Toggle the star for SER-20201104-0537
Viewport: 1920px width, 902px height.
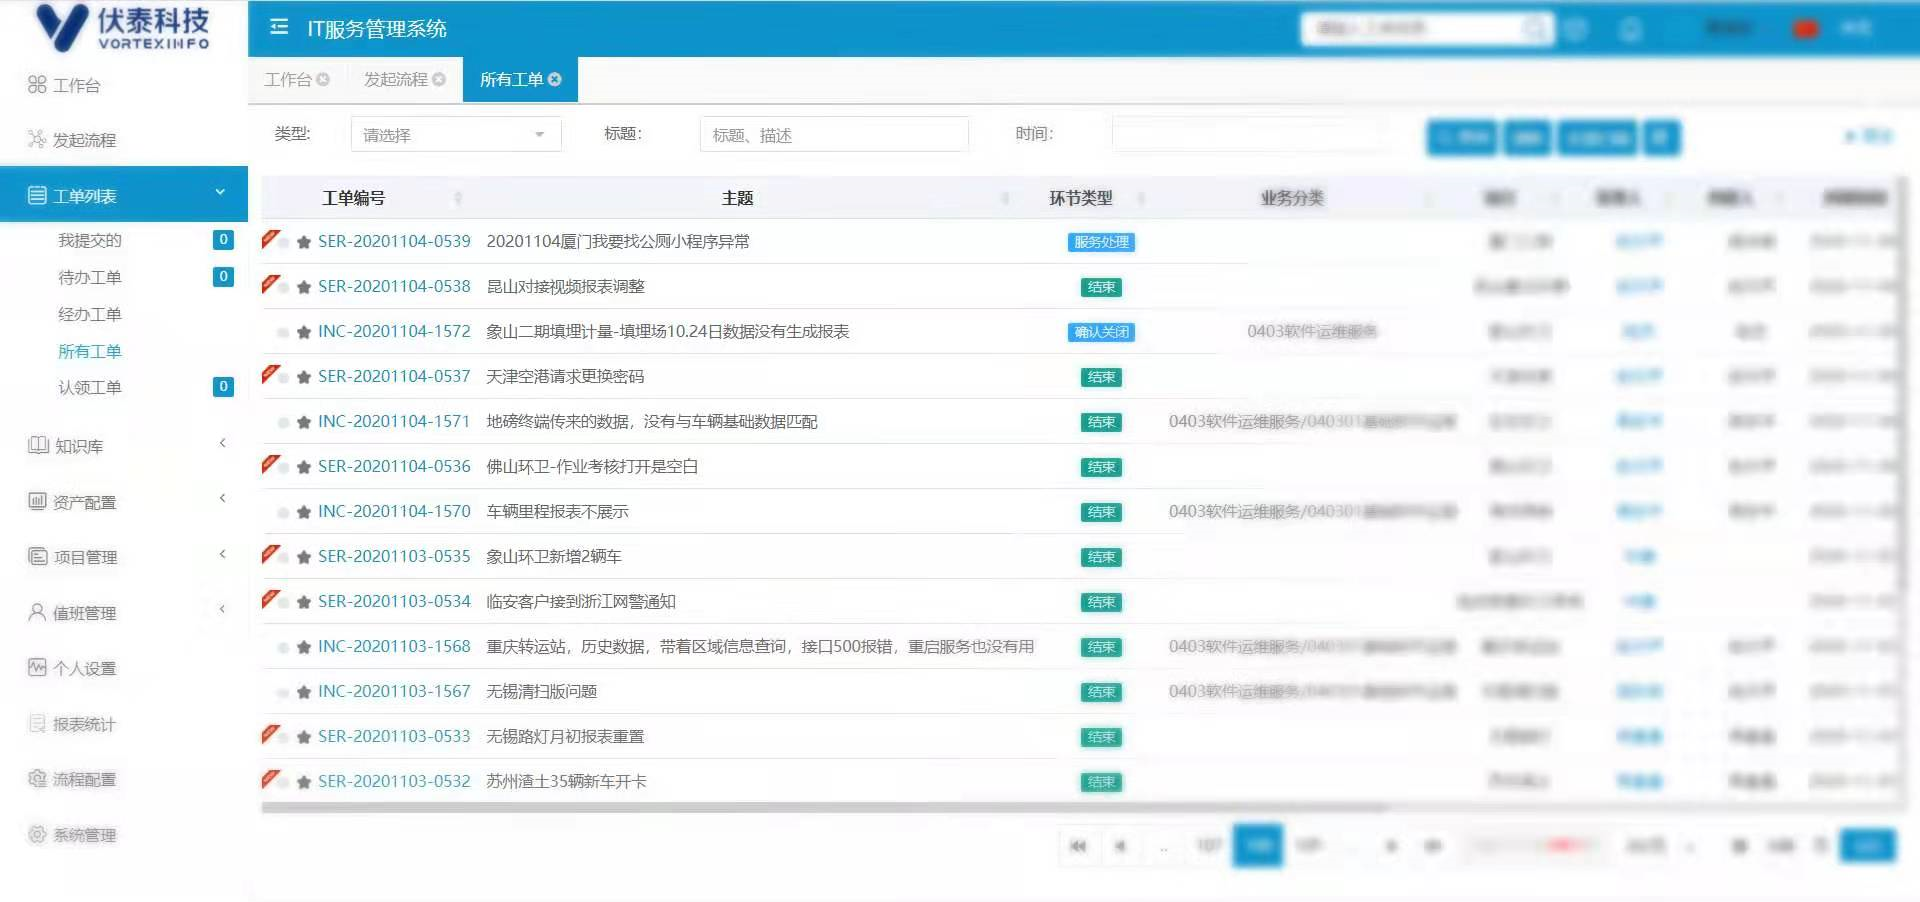pos(304,377)
